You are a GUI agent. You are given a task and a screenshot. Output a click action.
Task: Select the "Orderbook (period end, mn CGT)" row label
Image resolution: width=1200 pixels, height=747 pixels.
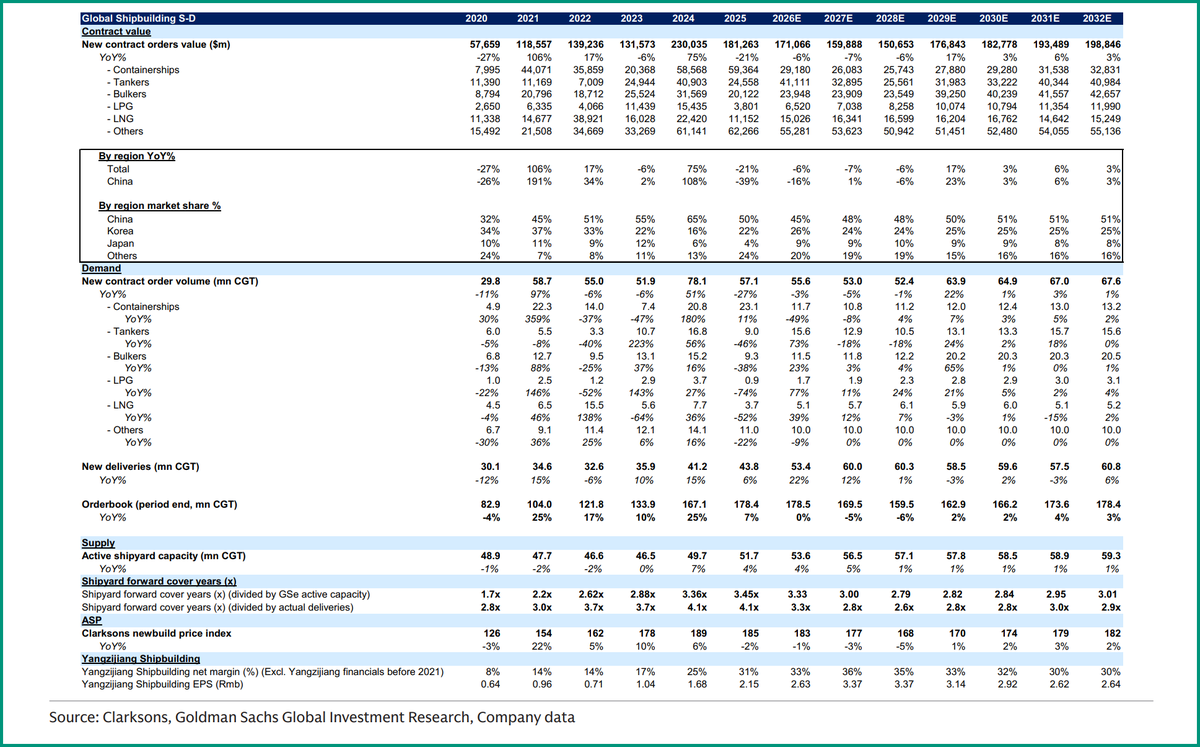[160, 504]
